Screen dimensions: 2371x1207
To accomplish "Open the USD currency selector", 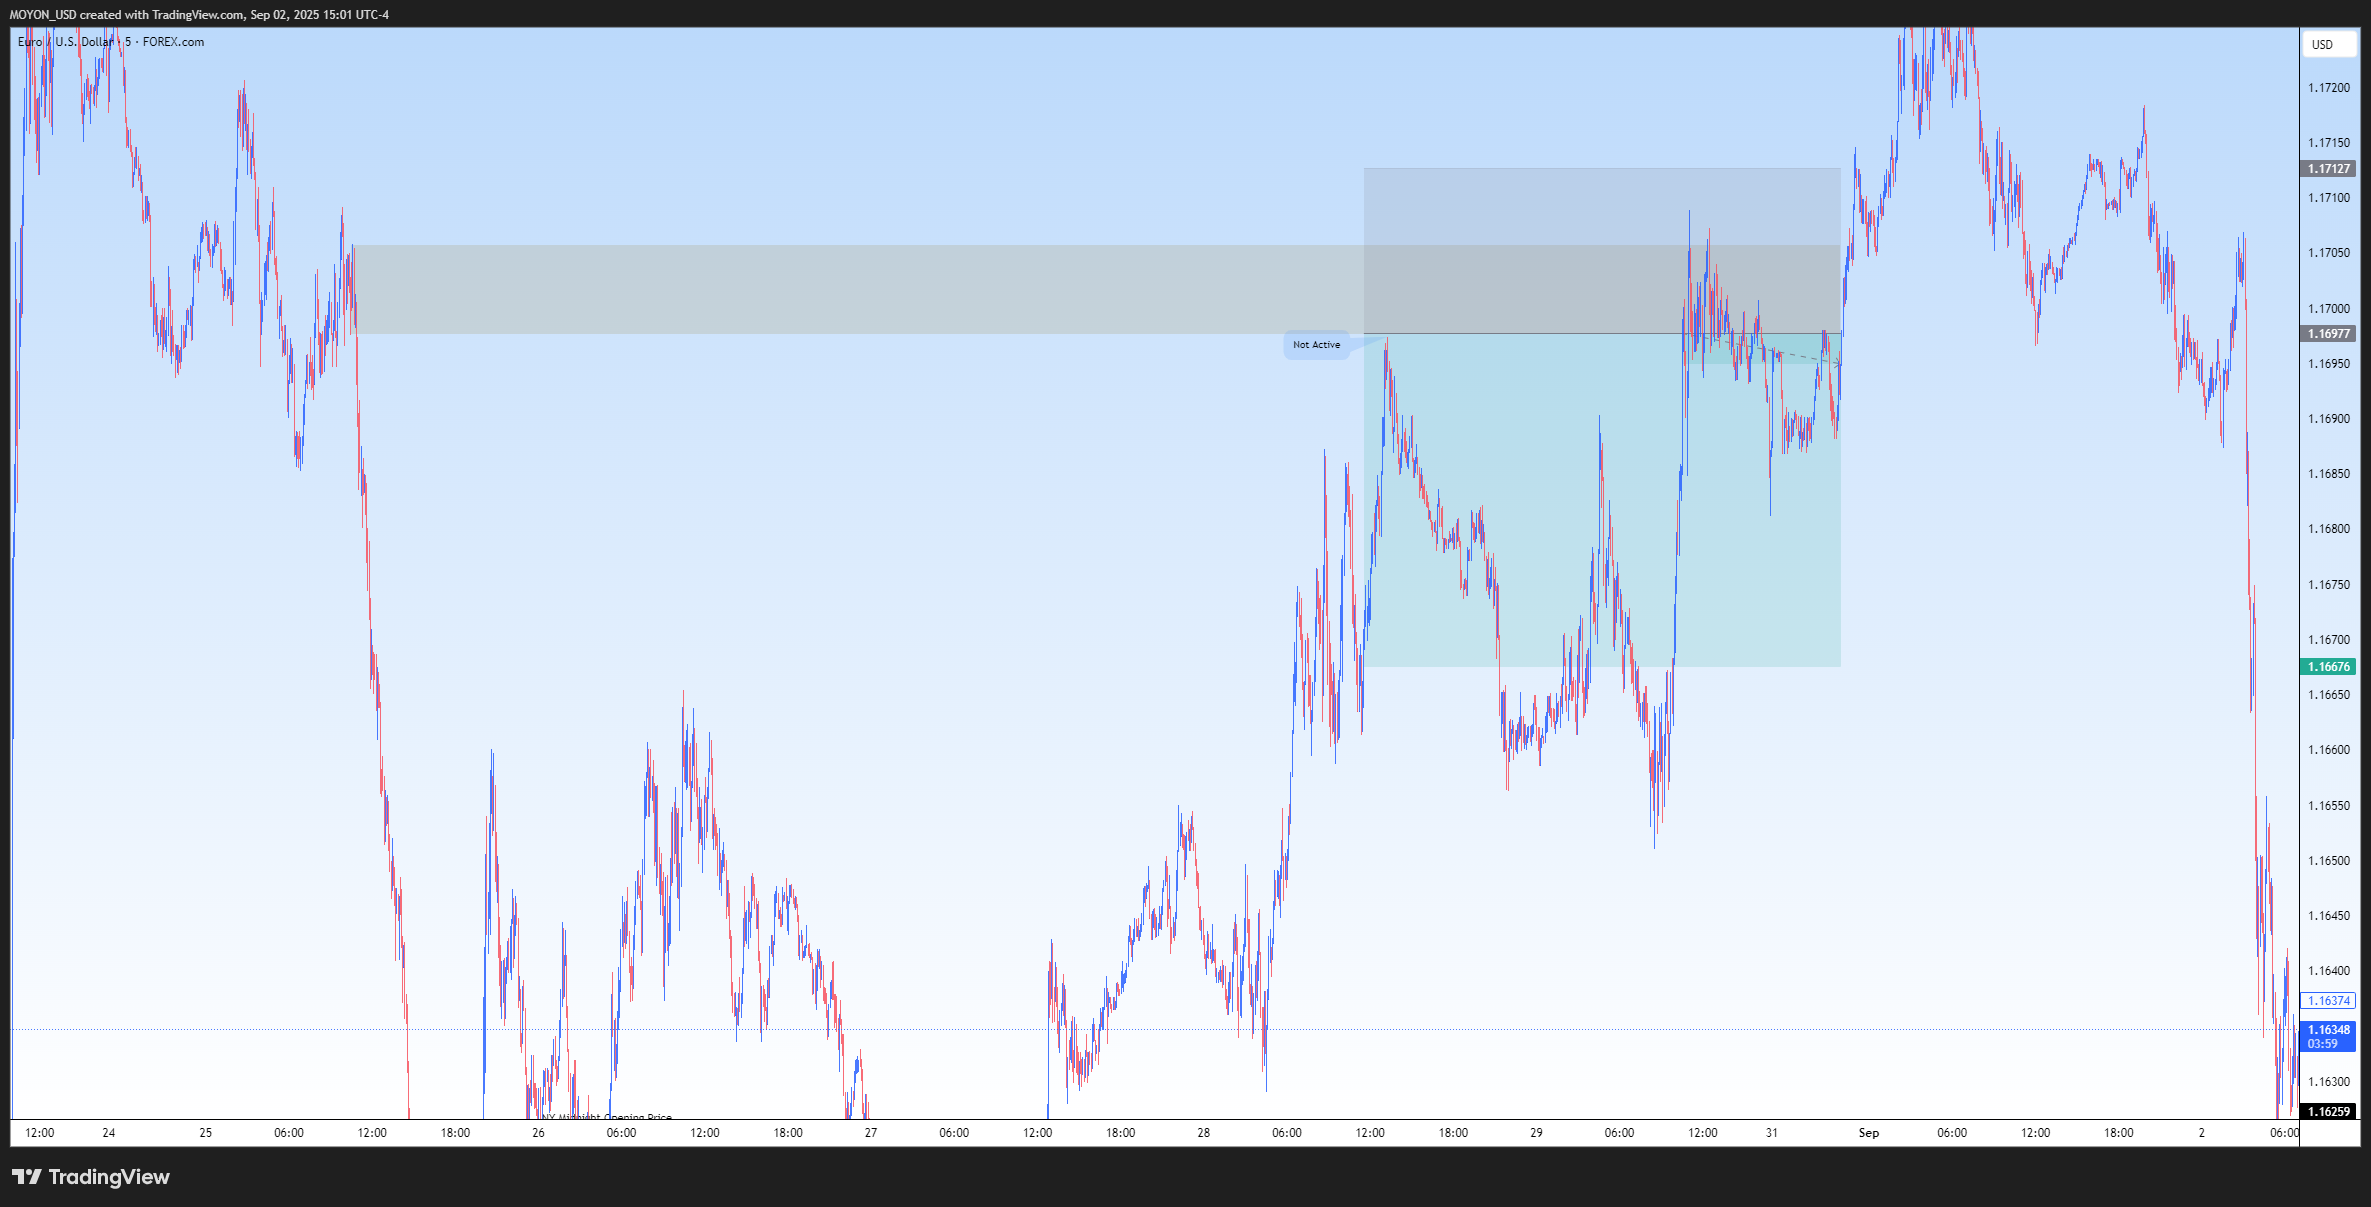I will click(x=2323, y=44).
